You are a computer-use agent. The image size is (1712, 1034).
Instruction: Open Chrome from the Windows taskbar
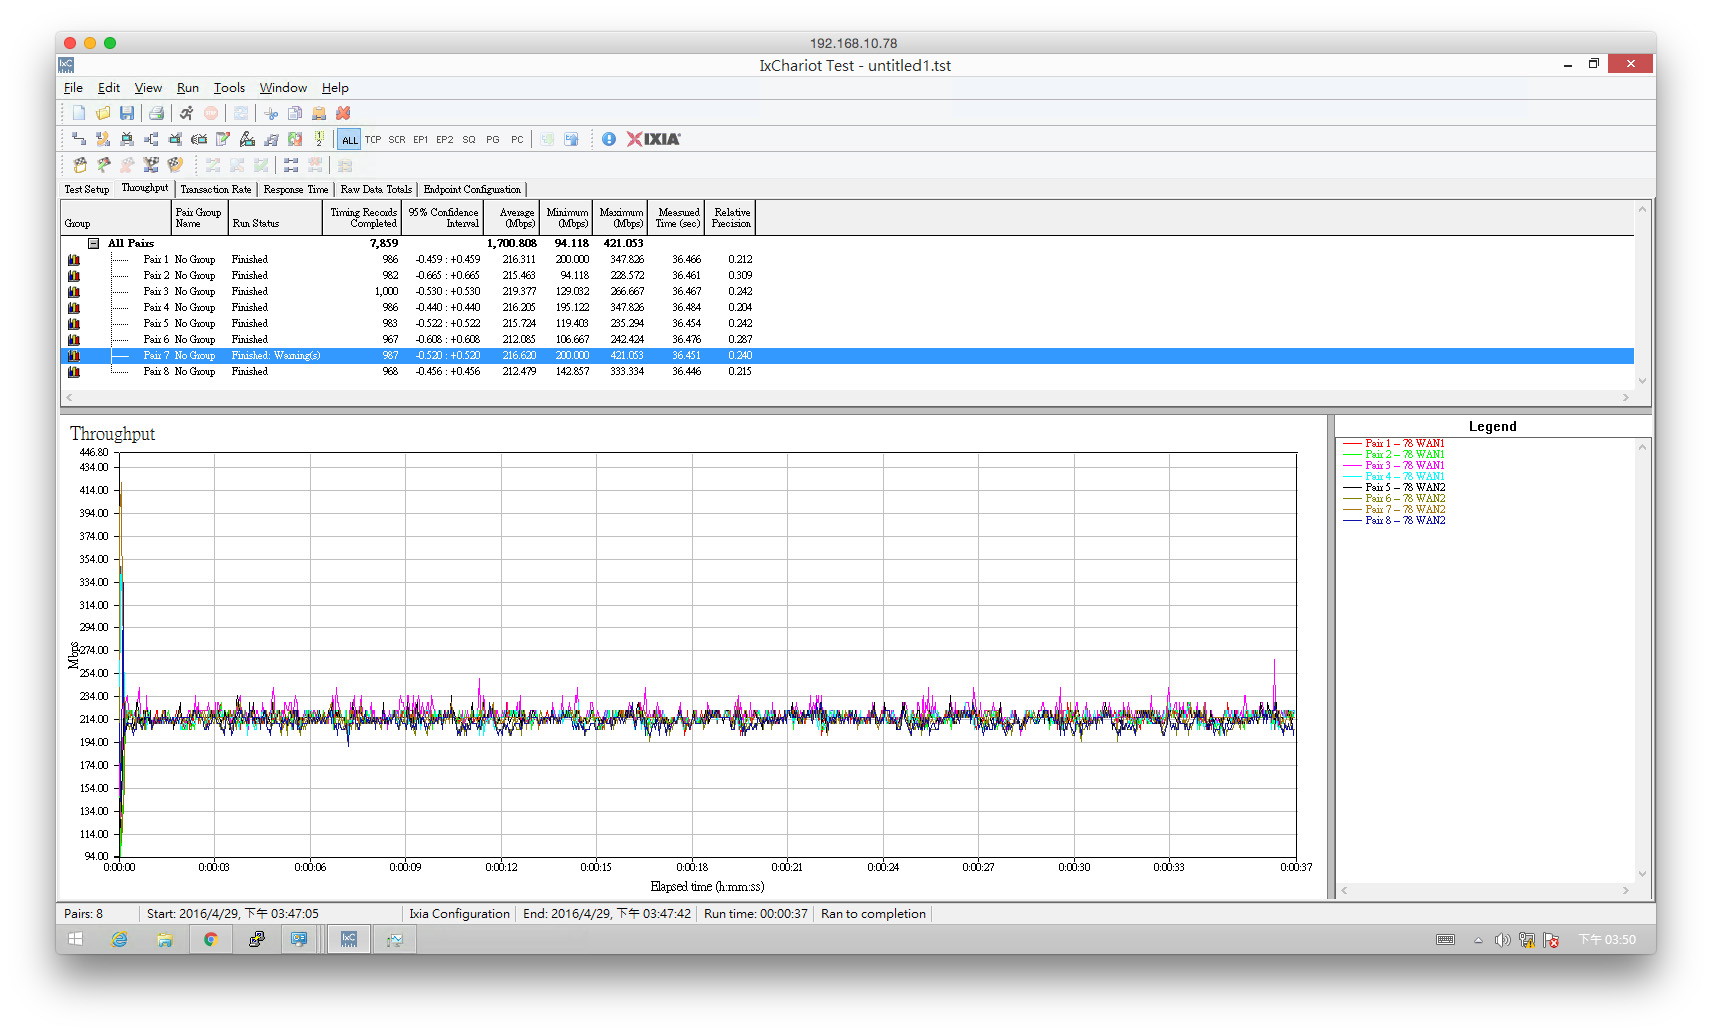(x=210, y=939)
